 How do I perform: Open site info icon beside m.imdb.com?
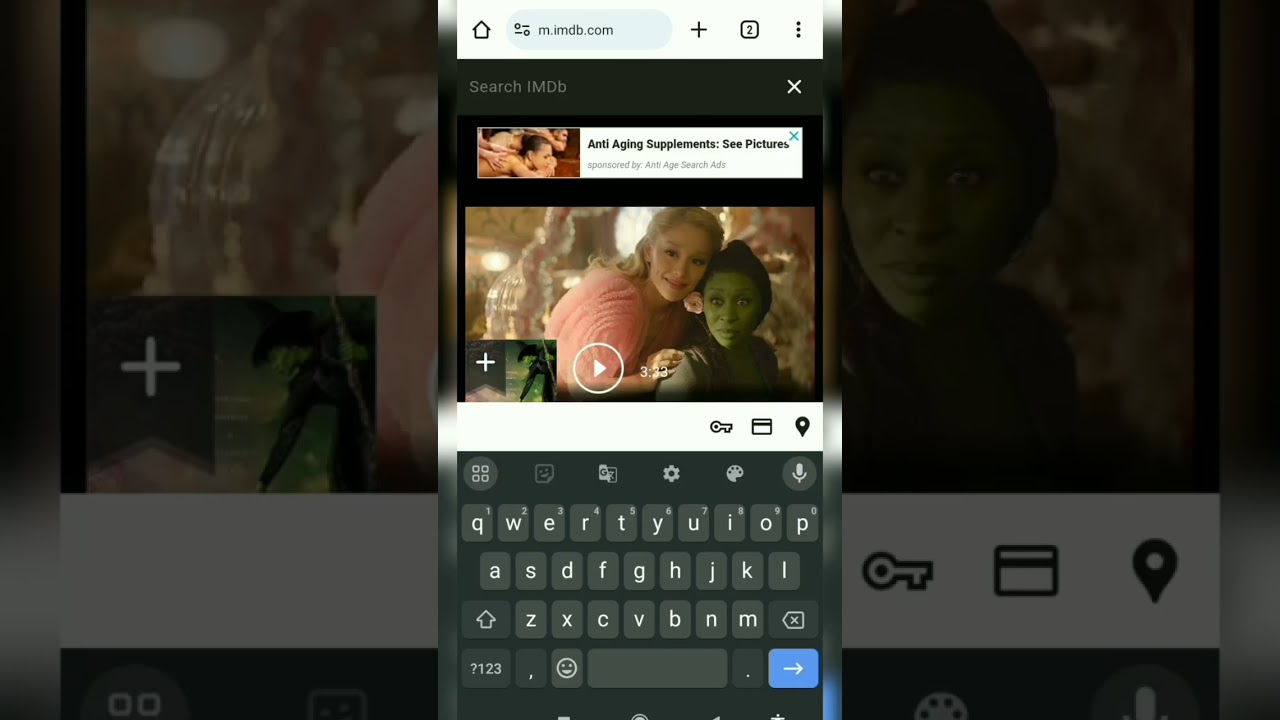click(x=522, y=30)
